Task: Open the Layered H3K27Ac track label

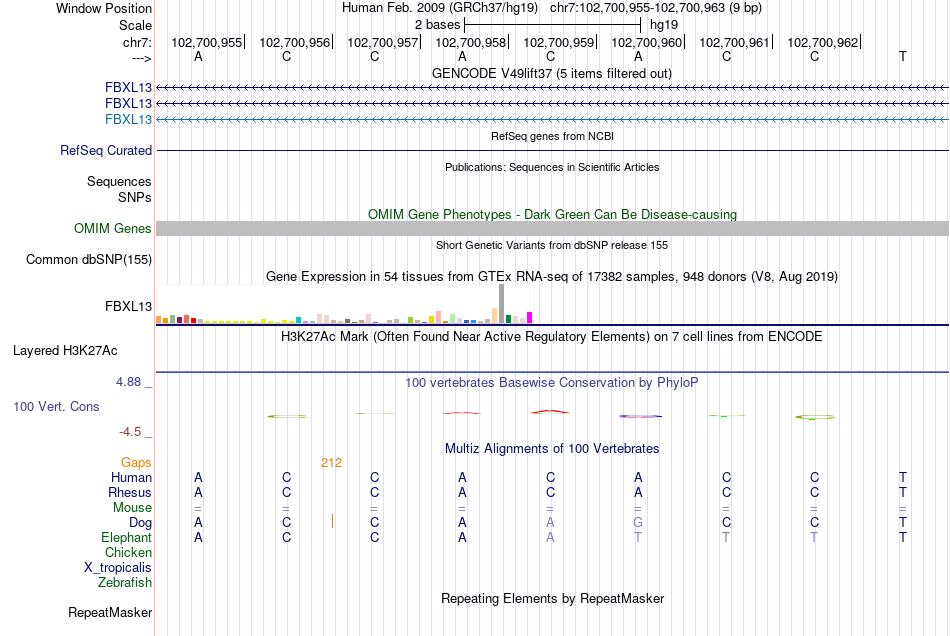Action: tap(65, 350)
